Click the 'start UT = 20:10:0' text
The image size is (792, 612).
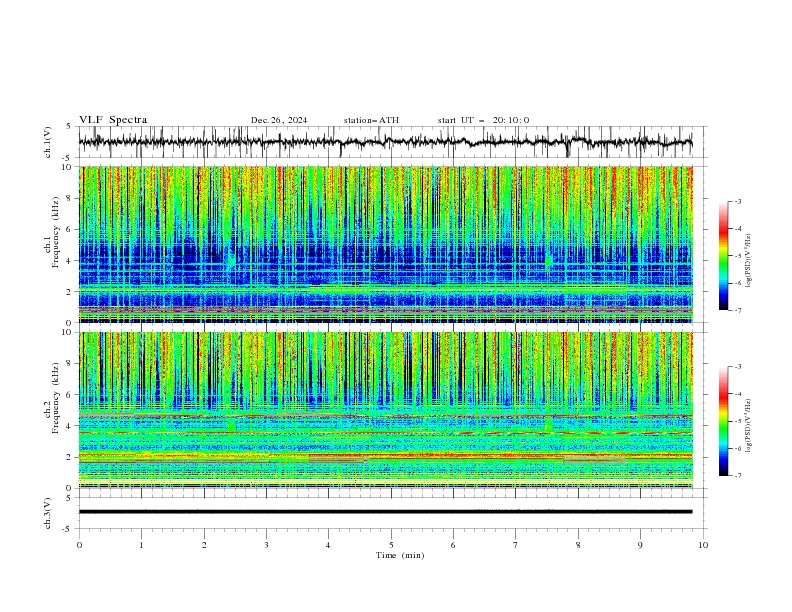click(483, 120)
